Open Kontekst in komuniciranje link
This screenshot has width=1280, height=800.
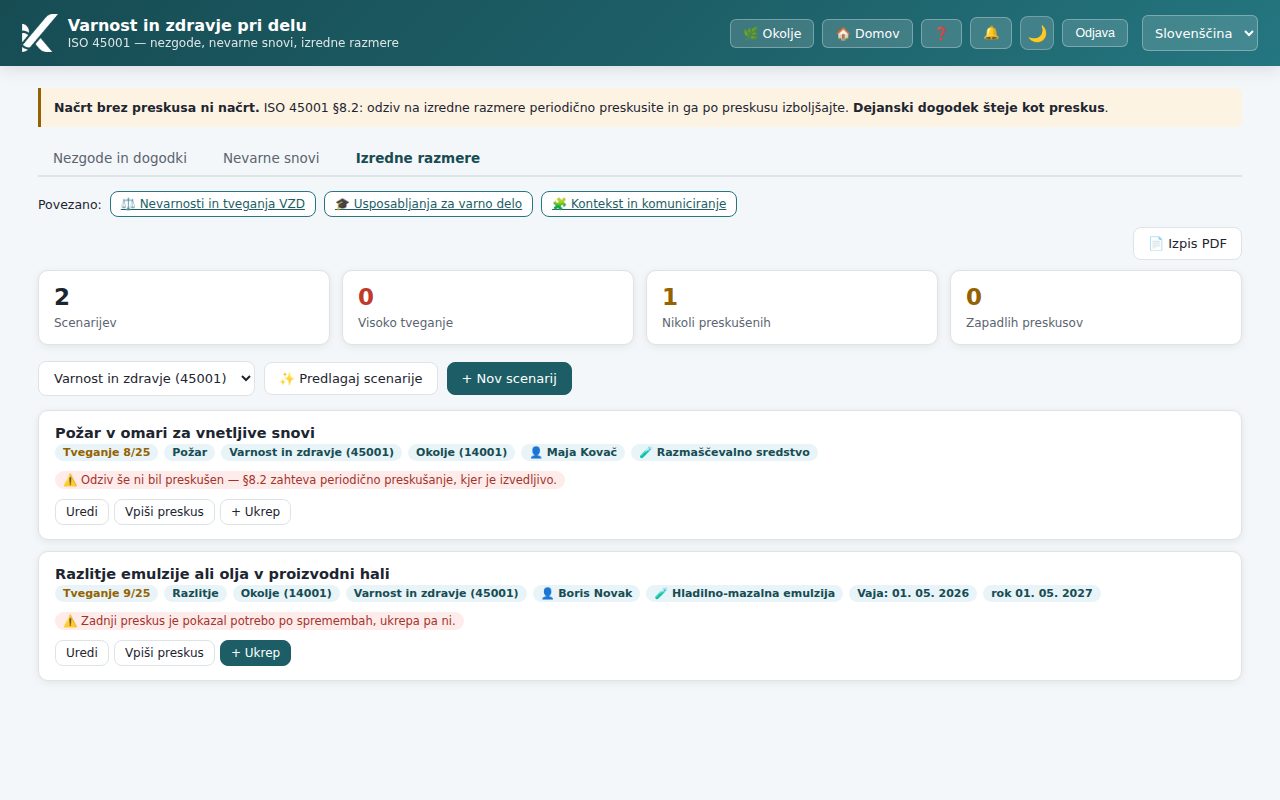(639, 204)
